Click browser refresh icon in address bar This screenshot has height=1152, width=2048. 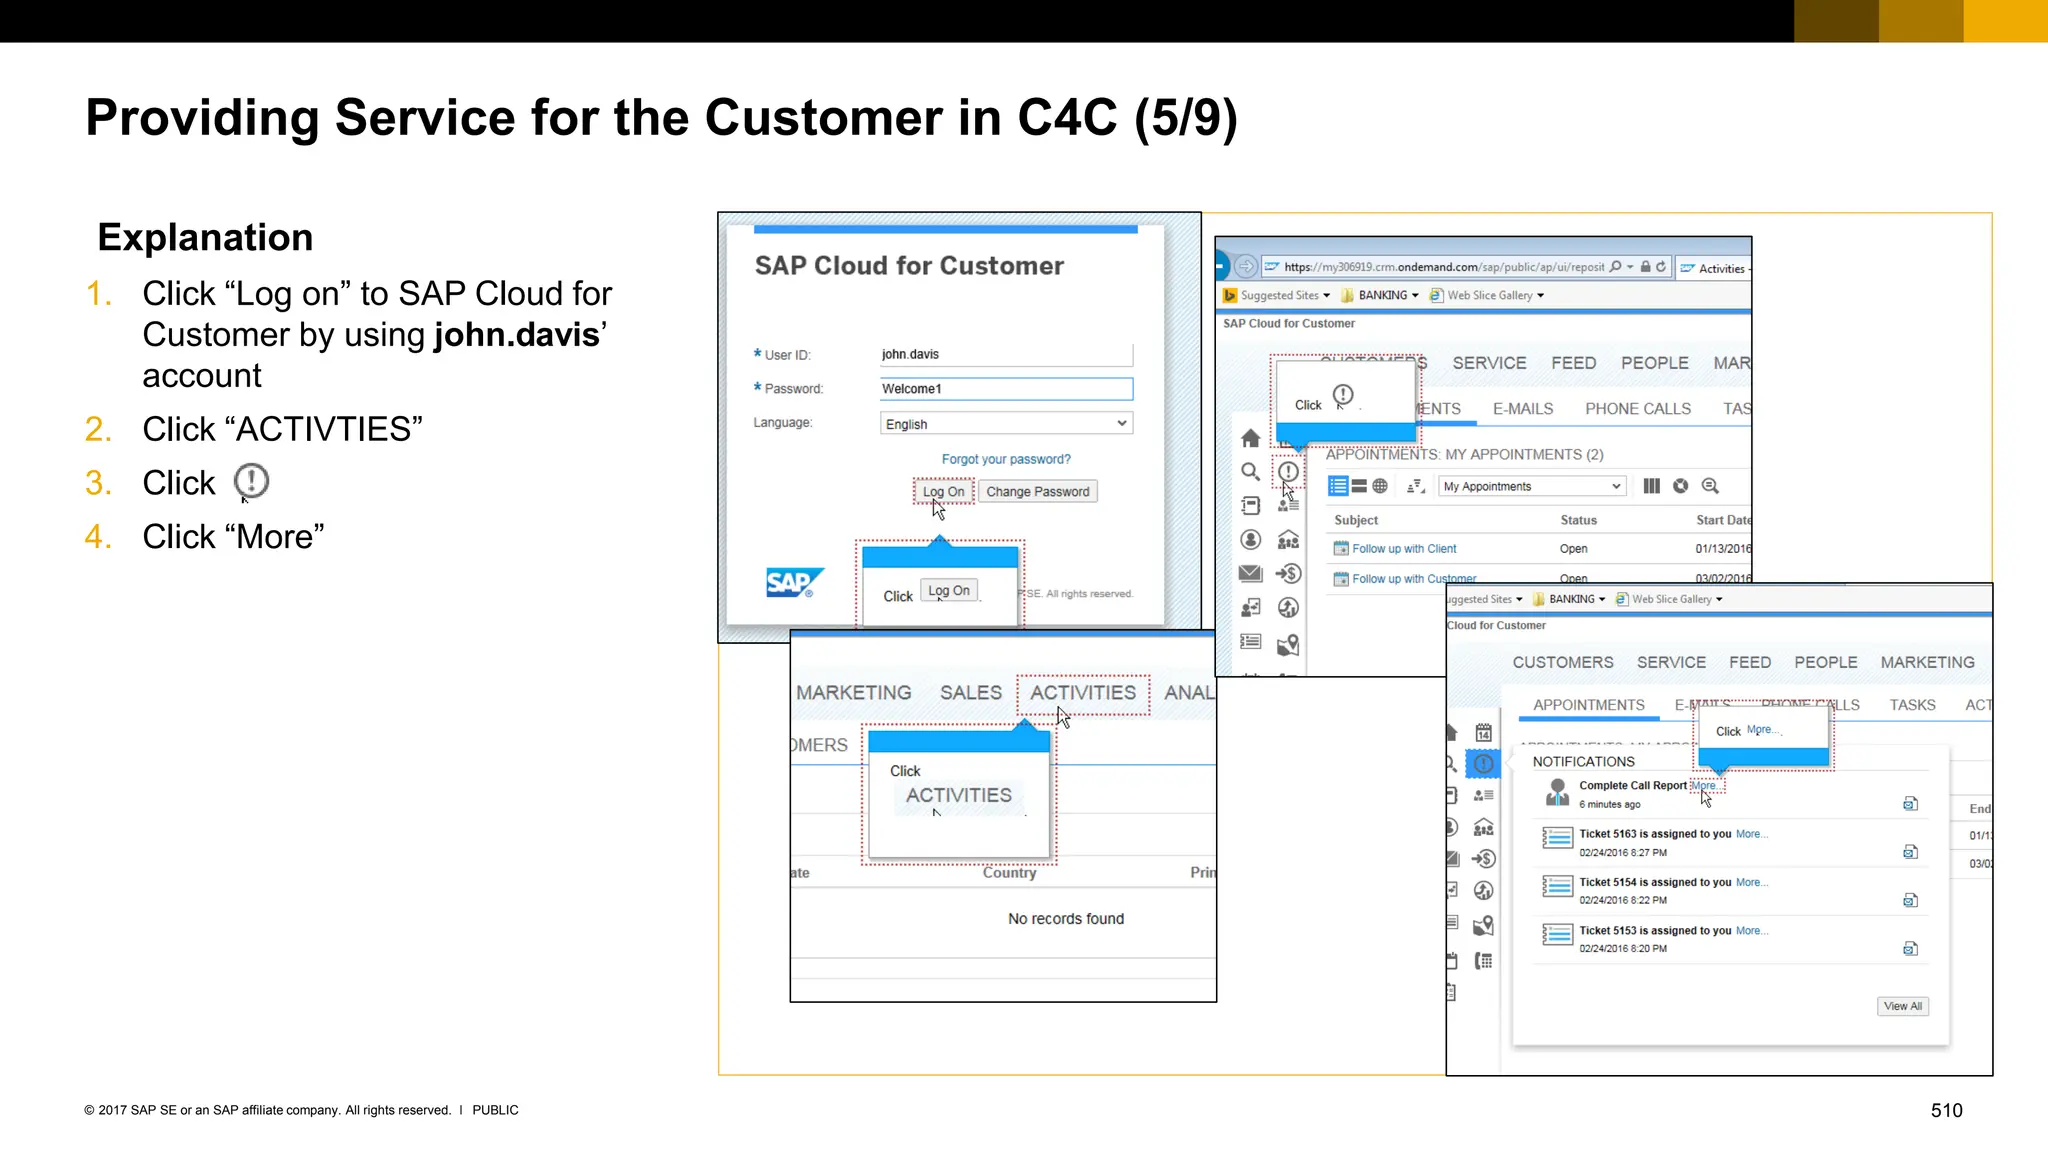[x=1661, y=267]
